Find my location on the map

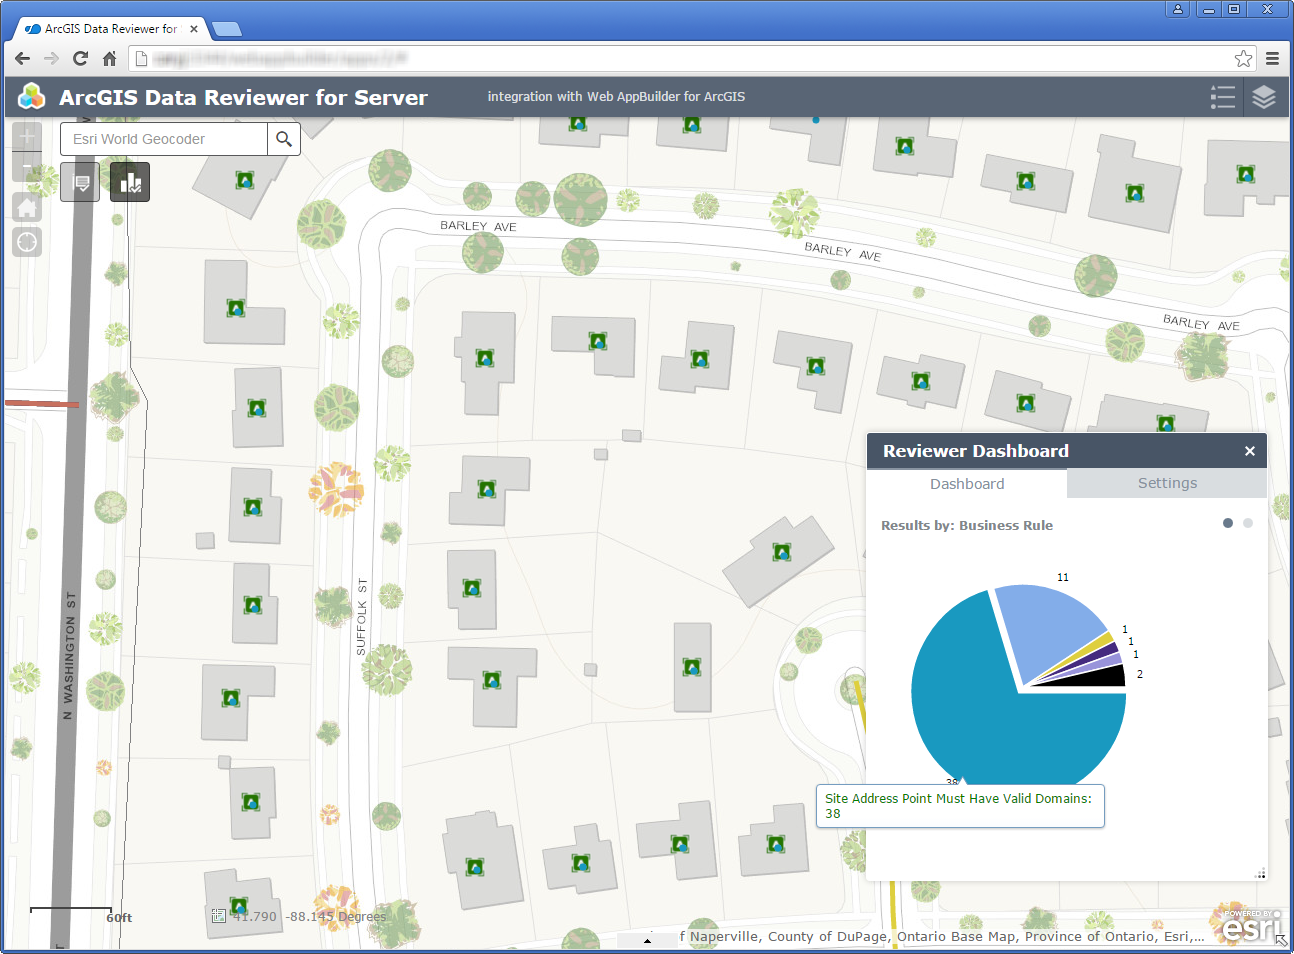(27, 242)
